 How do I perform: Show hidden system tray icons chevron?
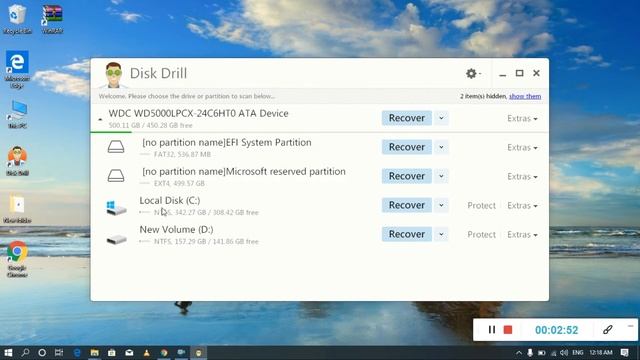tap(519, 353)
